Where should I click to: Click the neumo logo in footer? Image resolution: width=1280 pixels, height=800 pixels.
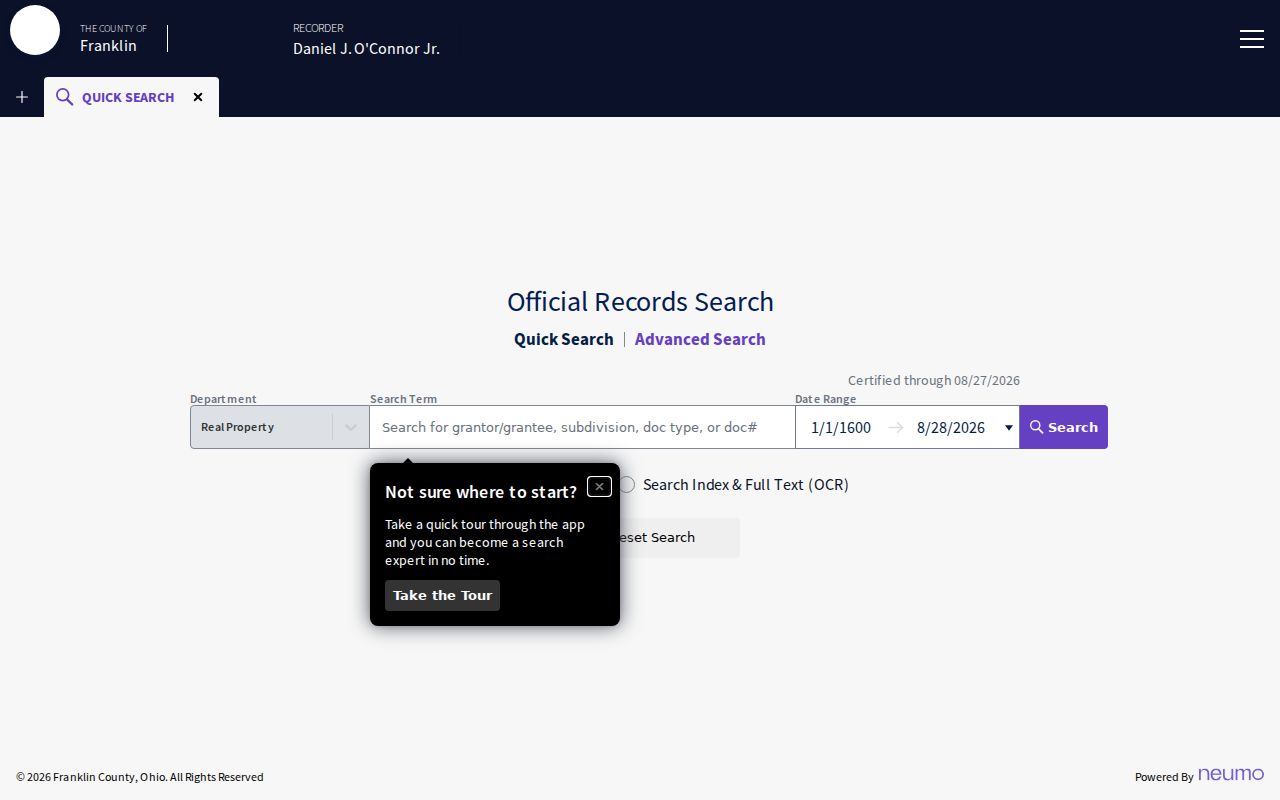tap(1231, 774)
